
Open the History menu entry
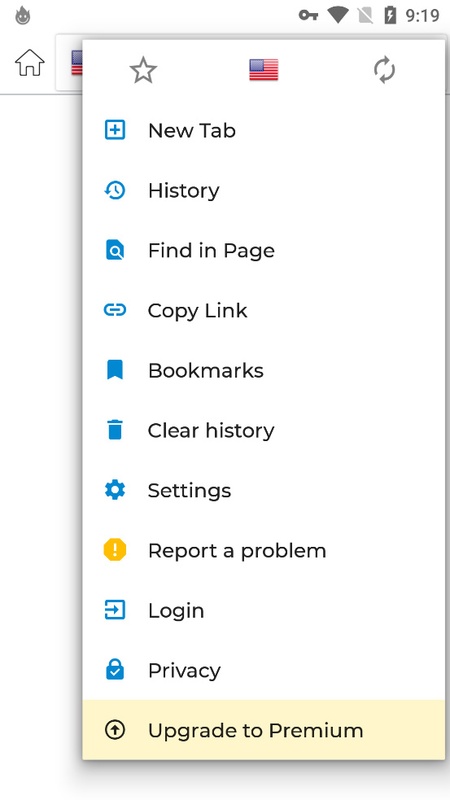coord(263,190)
